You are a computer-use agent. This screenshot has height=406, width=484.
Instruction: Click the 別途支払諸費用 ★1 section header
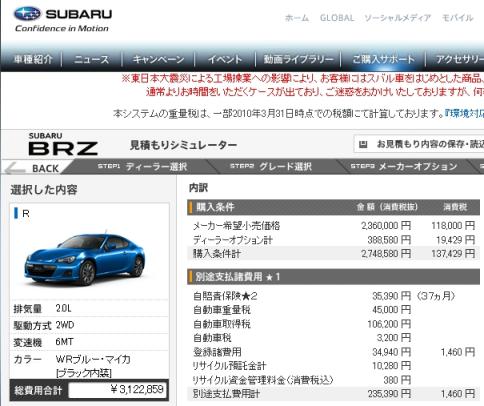(x=333, y=276)
